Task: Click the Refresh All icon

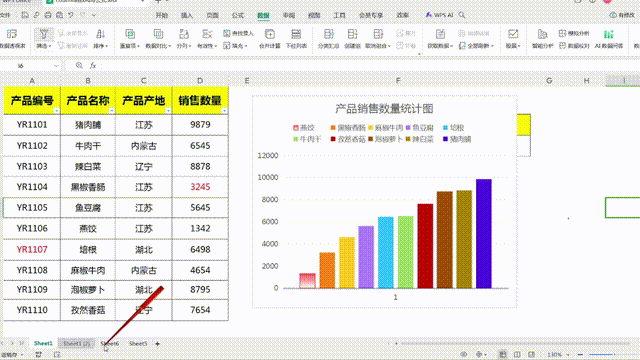Action: [462, 46]
